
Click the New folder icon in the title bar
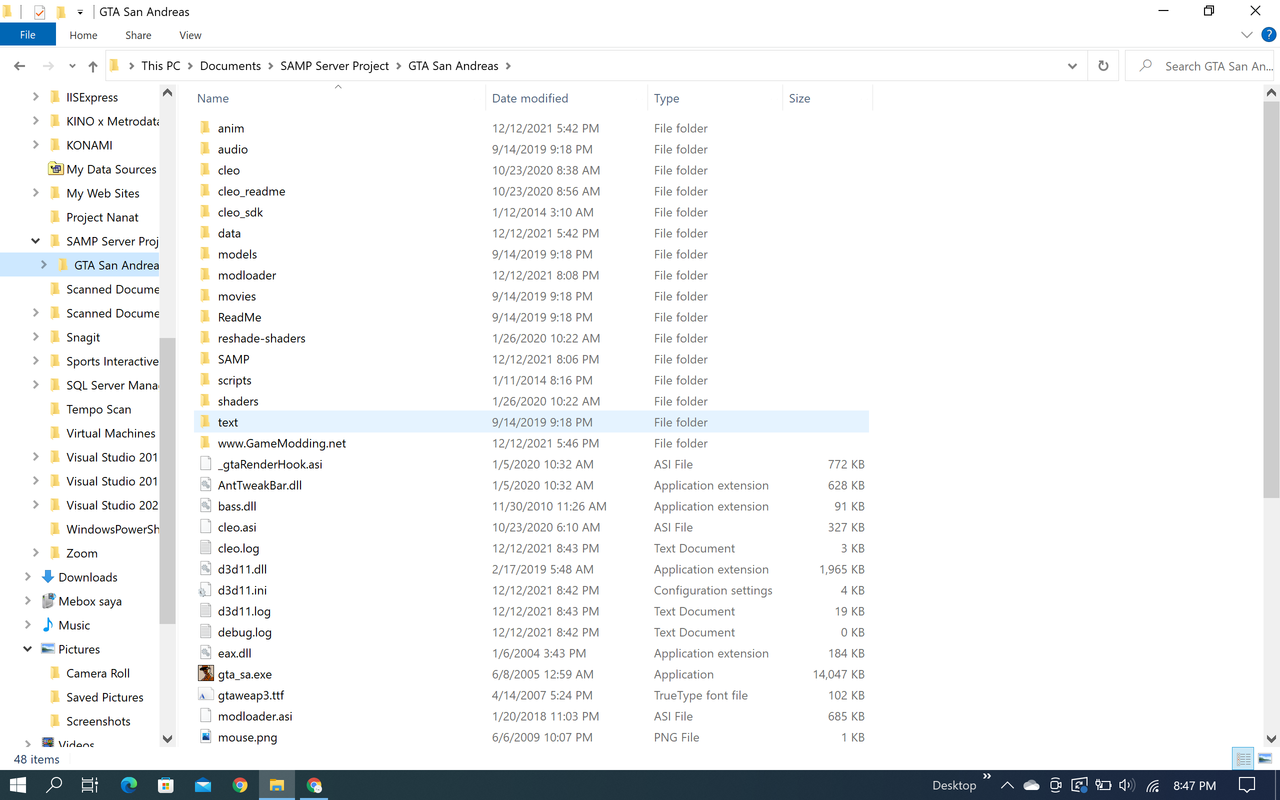click(60, 12)
